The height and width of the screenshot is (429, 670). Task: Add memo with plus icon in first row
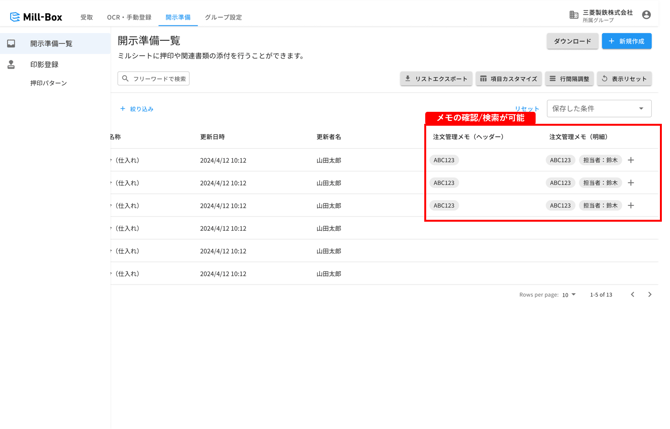[631, 160]
